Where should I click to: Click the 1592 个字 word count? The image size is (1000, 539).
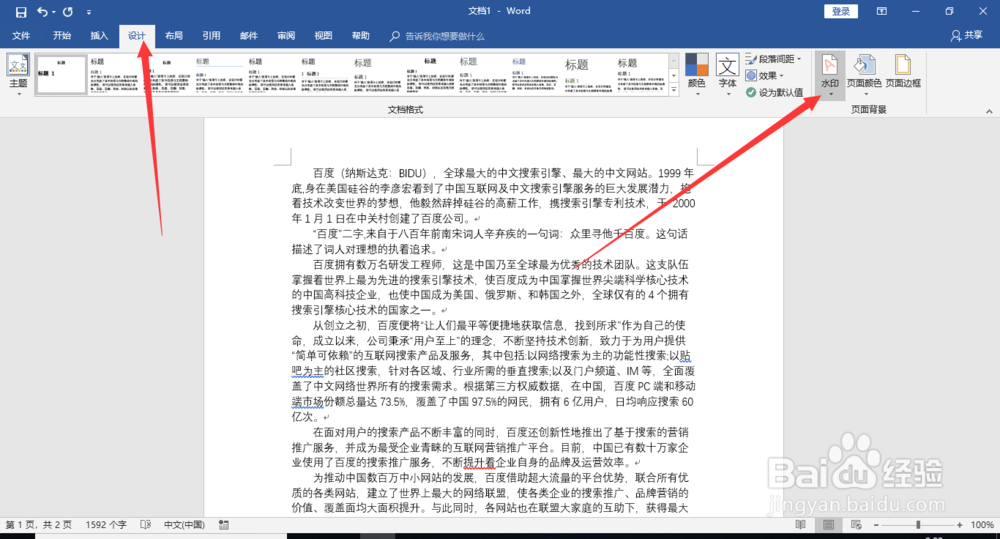tap(106, 525)
